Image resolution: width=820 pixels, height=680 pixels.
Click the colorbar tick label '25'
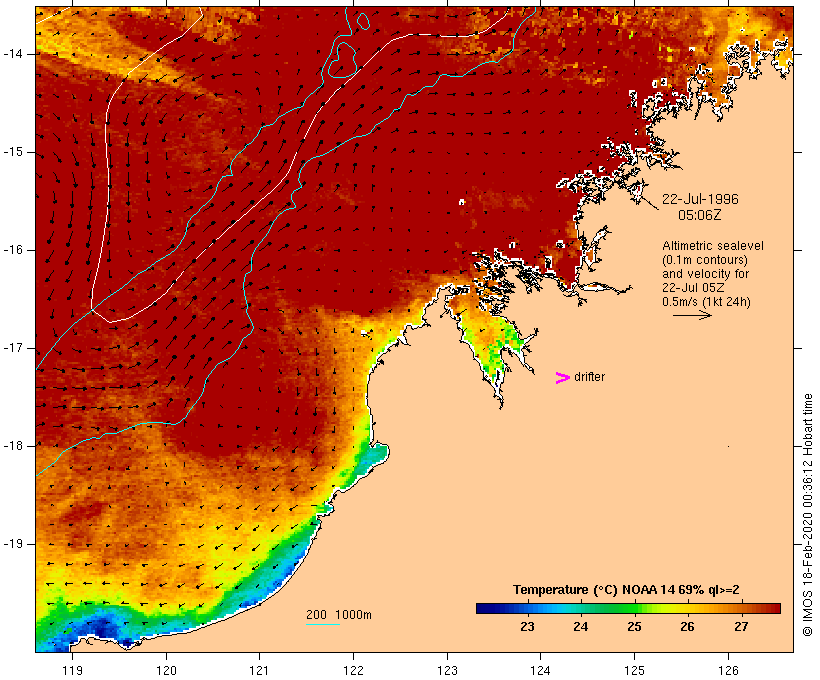pyautogui.click(x=634, y=627)
